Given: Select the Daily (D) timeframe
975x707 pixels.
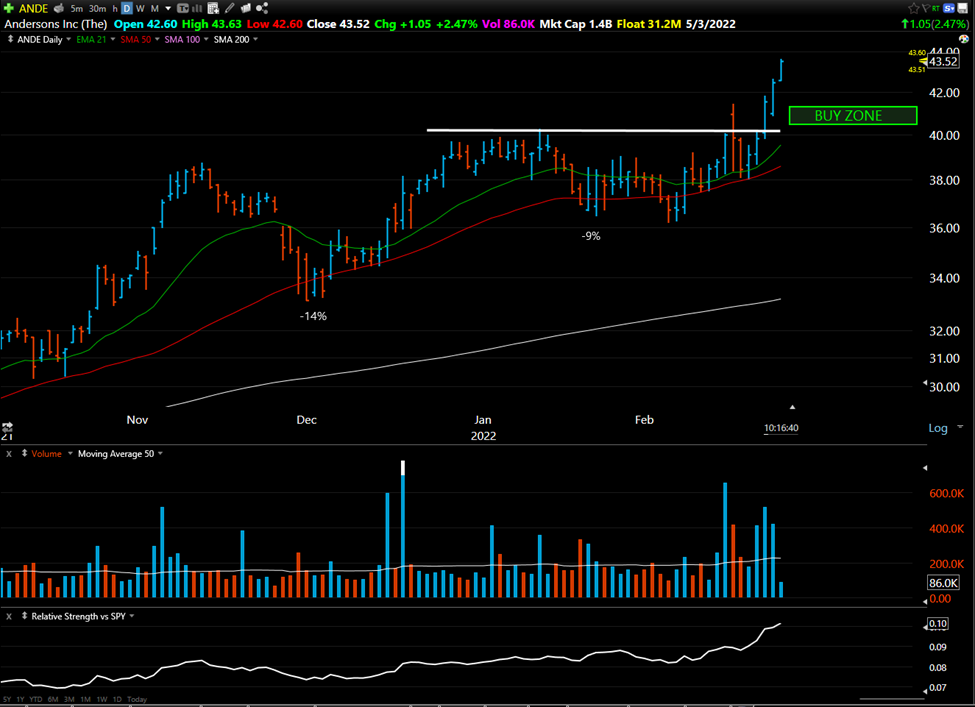Looking at the screenshot, I should 126,9.
